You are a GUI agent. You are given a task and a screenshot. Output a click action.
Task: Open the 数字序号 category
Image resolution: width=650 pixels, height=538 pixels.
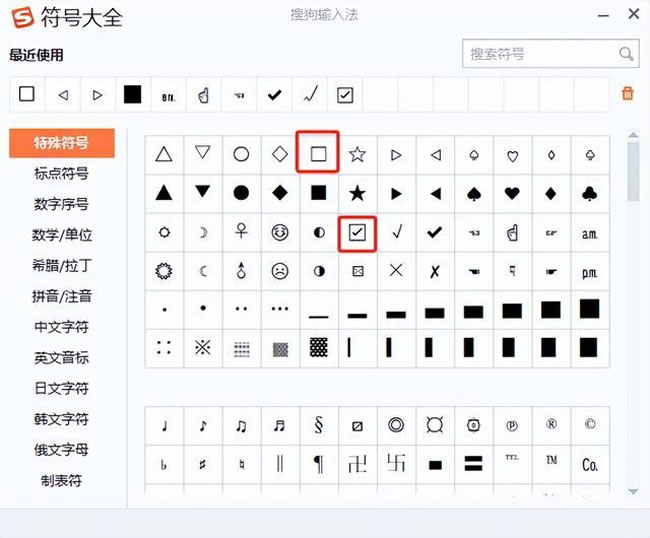[x=61, y=204]
